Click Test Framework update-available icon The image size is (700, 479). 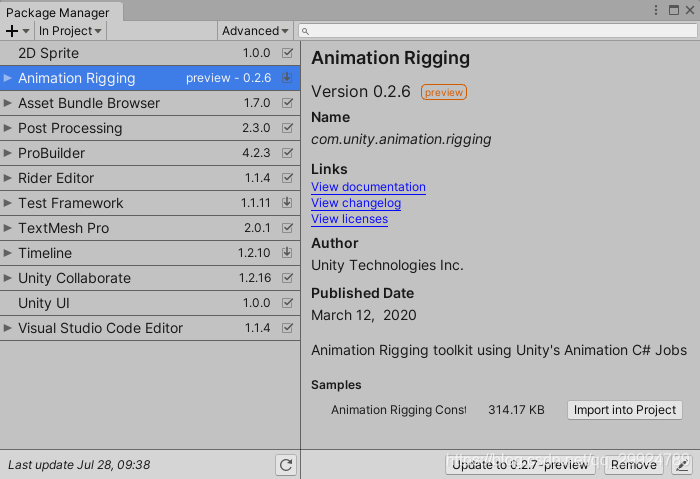tap(287, 203)
